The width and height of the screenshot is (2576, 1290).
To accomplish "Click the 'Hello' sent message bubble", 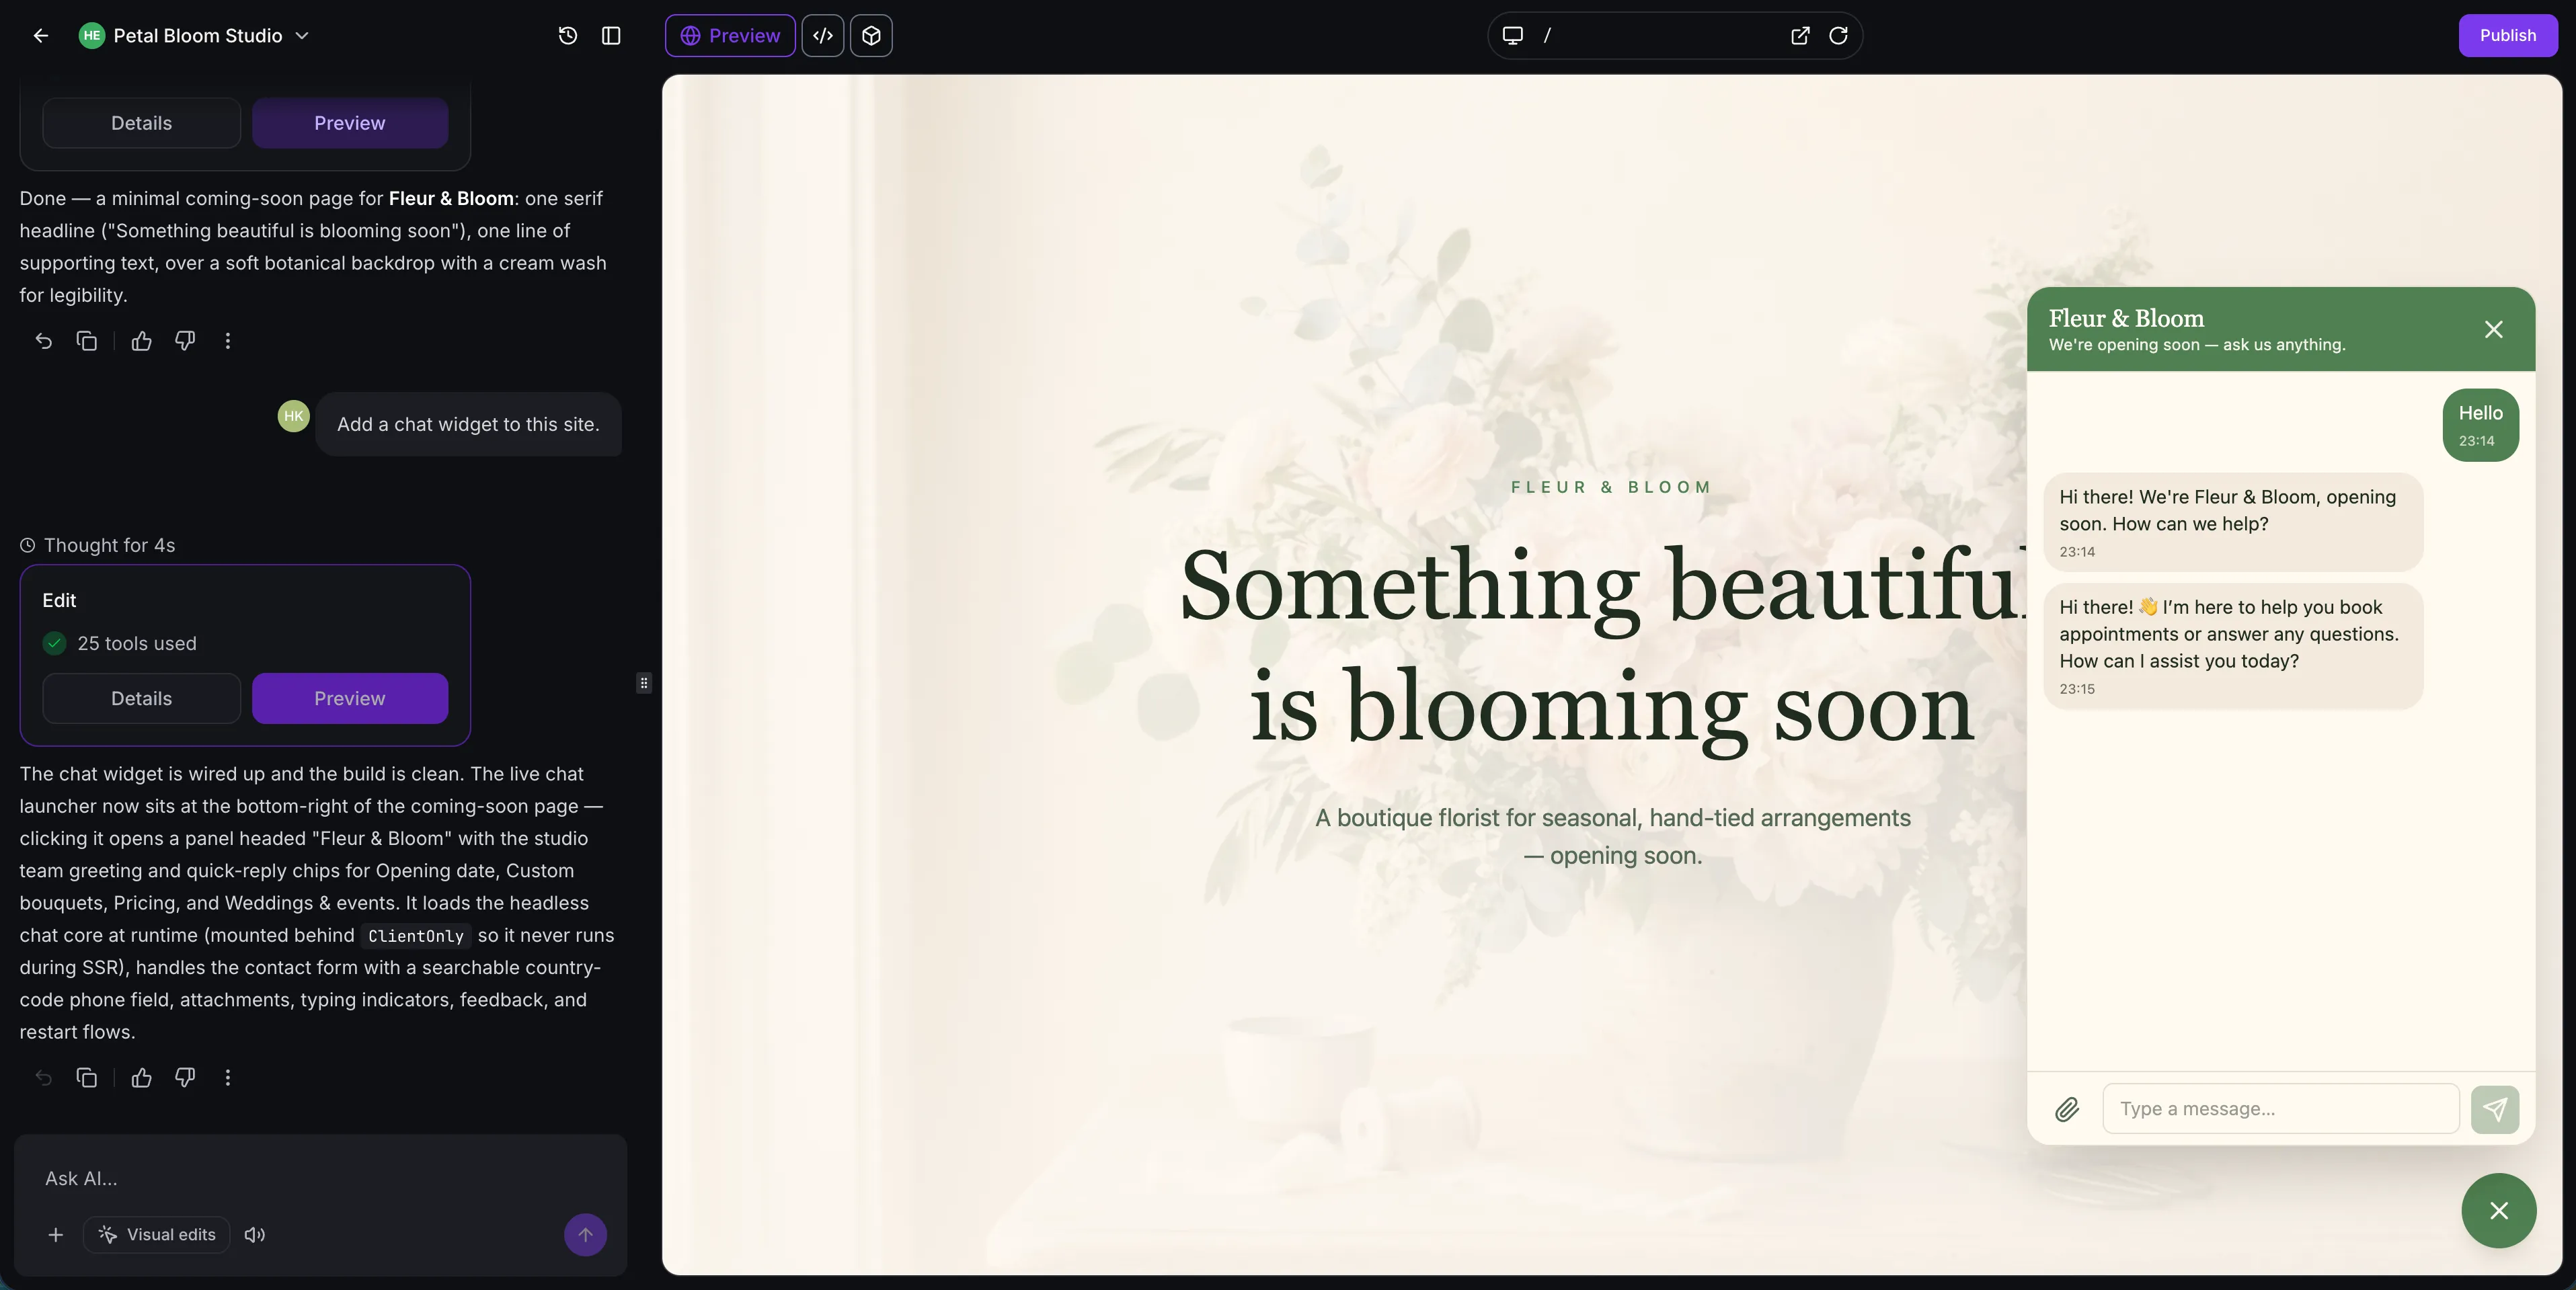I will pyautogui.click(x=2481, y=425).
